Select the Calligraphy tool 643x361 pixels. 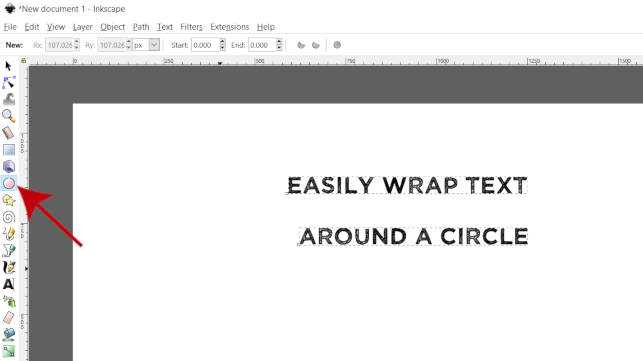click(9, 267)
